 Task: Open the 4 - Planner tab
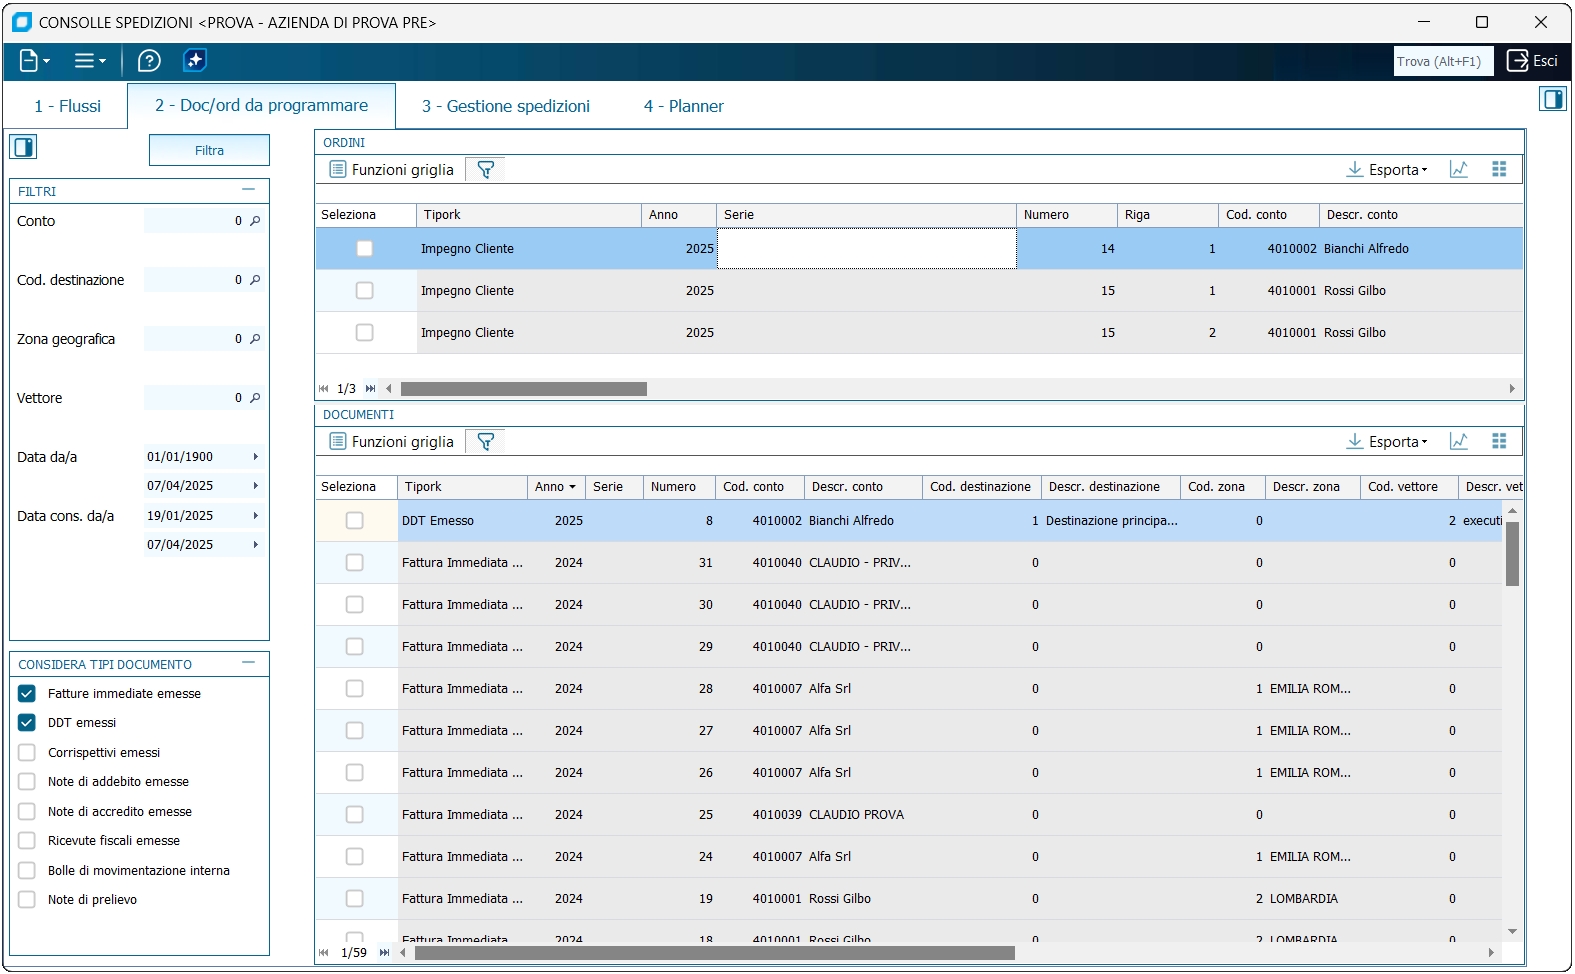point(683,106)
